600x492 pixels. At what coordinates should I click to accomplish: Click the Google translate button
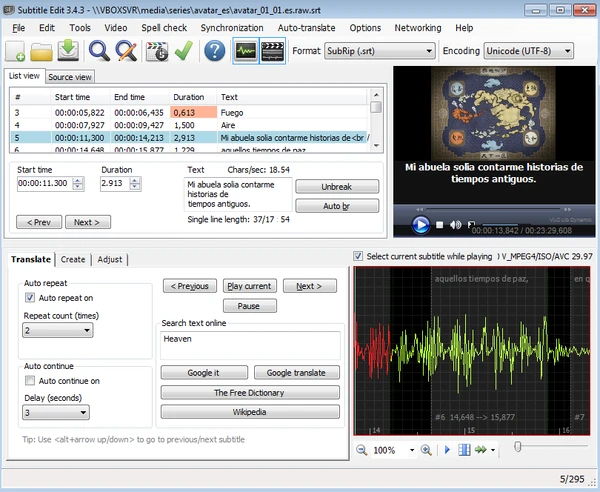pos(296,373)
